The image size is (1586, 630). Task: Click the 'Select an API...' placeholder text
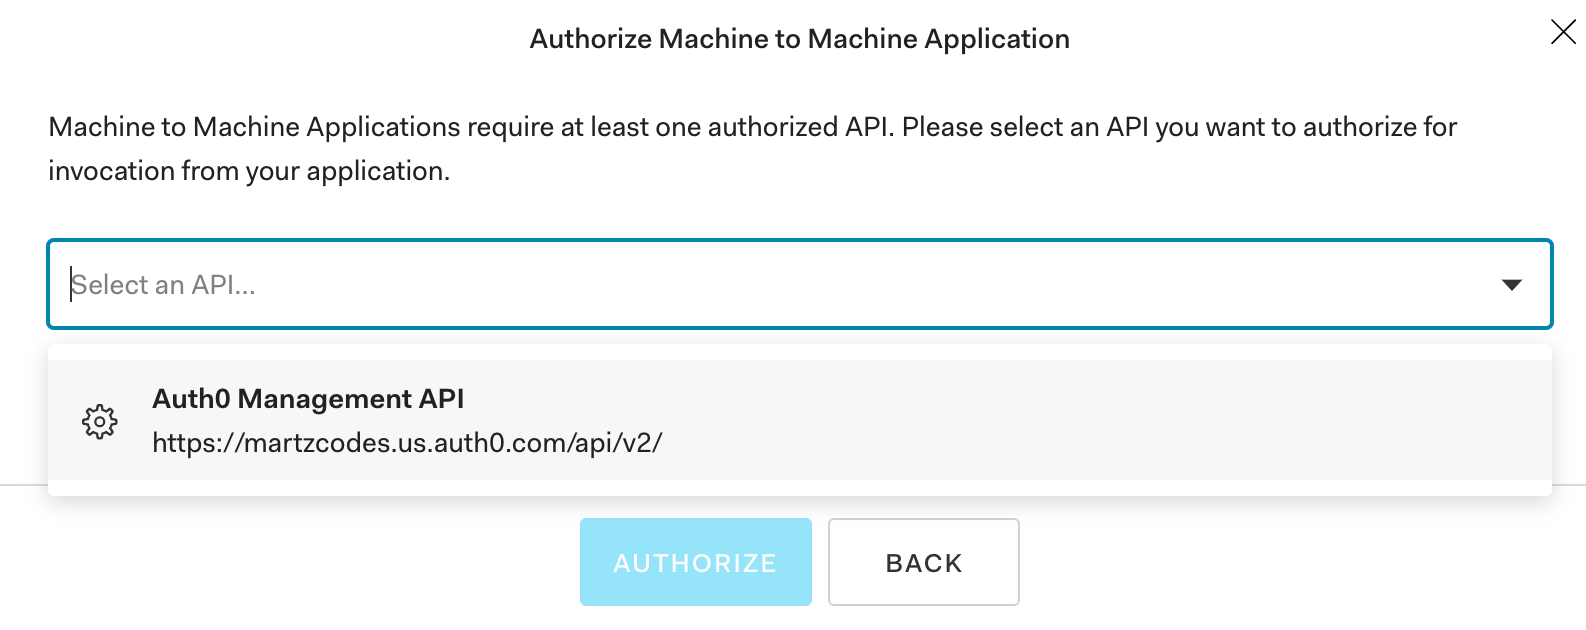(163, 285)
